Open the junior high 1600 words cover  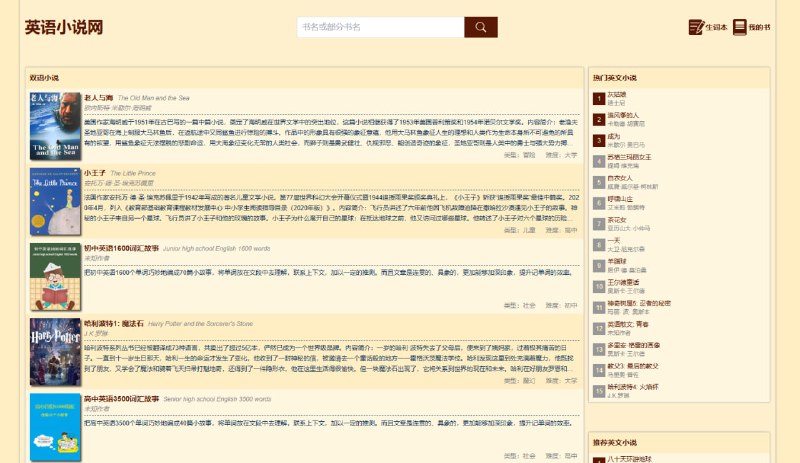click(x=55, y=276)
